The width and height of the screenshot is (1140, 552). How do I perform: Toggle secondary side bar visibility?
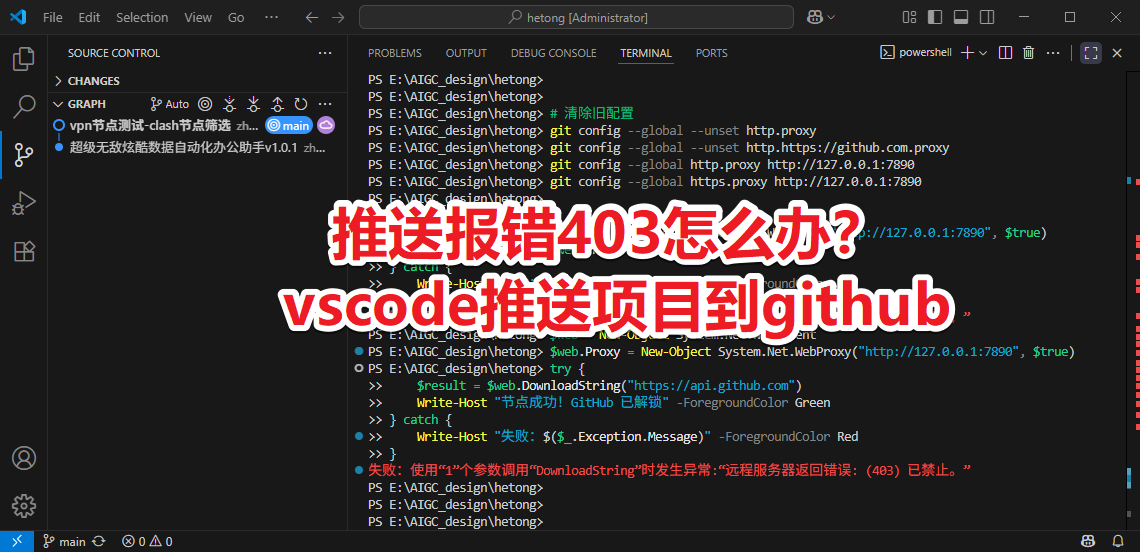coord(987,17)
